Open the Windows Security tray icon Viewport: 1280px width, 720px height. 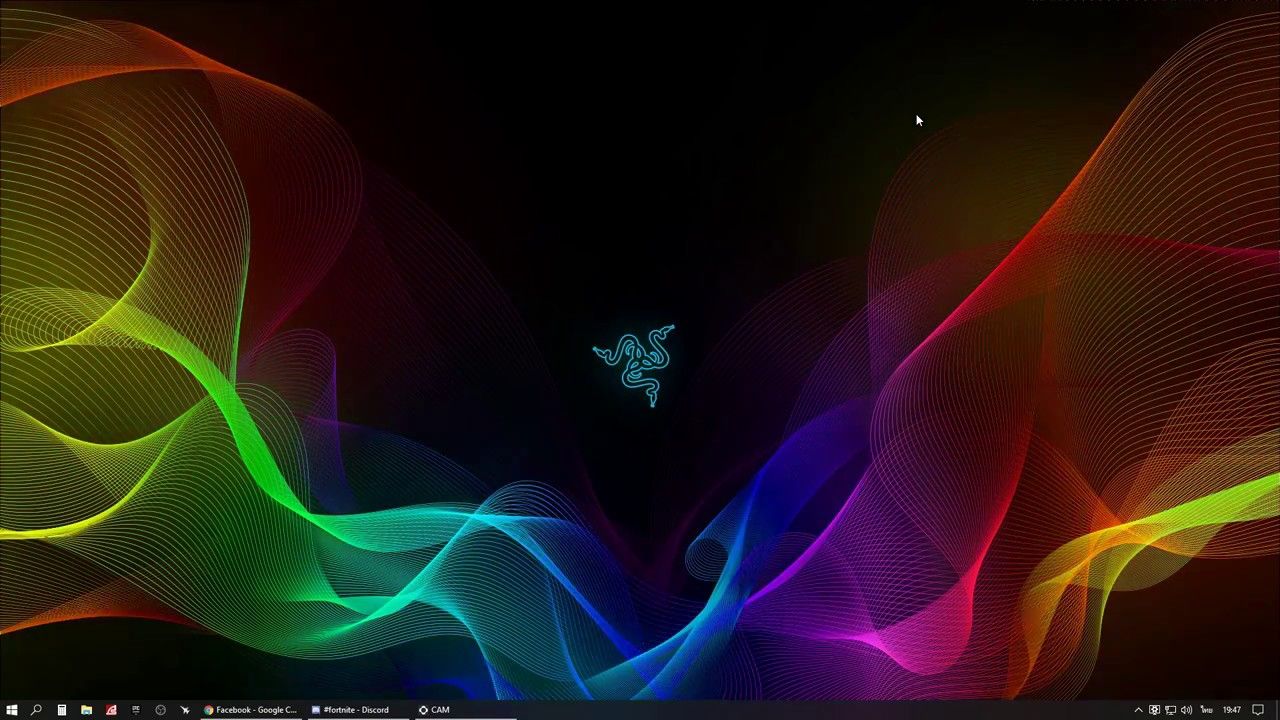tap(1154, 710)
